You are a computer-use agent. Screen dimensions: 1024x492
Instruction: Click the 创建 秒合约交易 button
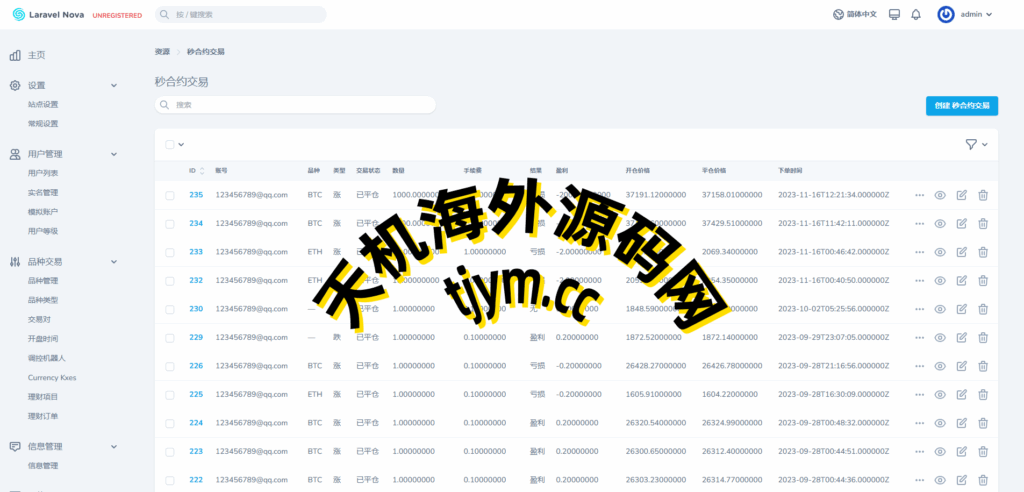[x=961, y=105]
